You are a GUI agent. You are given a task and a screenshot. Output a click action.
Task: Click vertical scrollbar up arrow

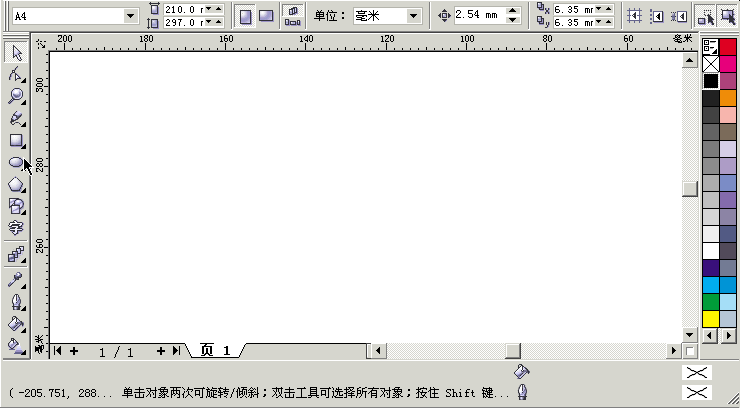[x=690, y=60]
